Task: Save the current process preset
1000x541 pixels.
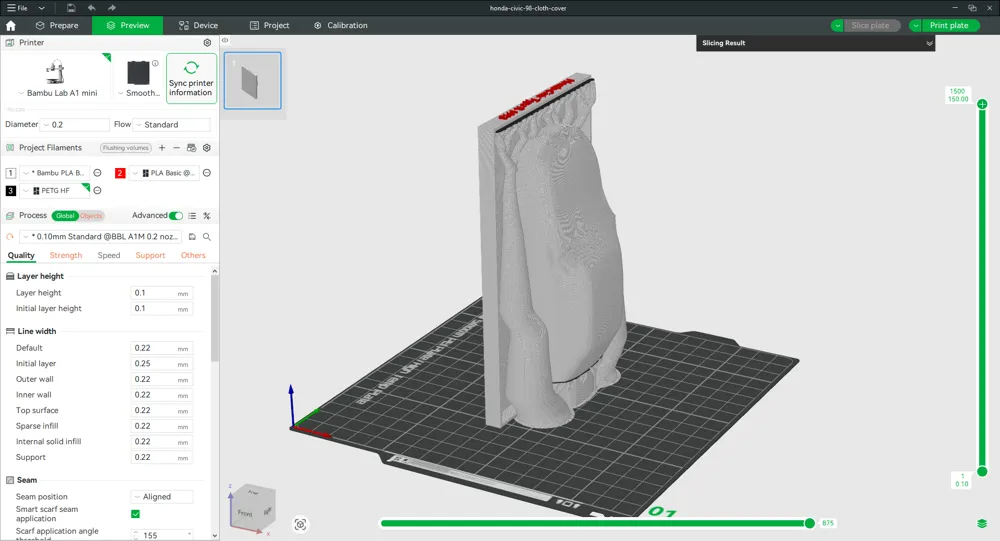Action: click(x=192, y=237)
